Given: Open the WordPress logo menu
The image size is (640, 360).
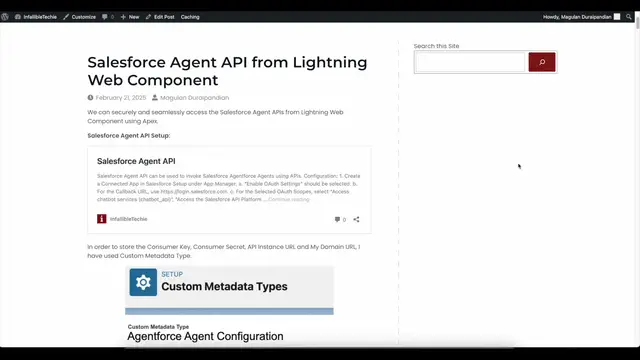Looking at the screenshot, I should pyautogui.click(x=5, y=17).
